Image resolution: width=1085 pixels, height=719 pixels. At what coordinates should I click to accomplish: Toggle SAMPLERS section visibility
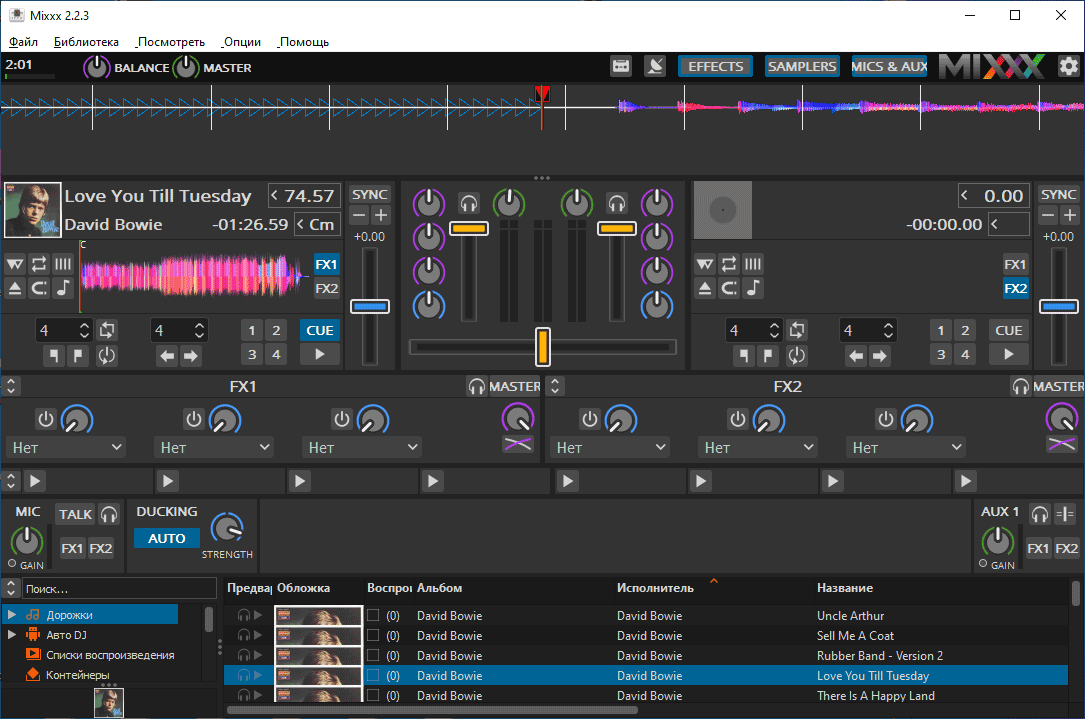(x=802, y=66)
